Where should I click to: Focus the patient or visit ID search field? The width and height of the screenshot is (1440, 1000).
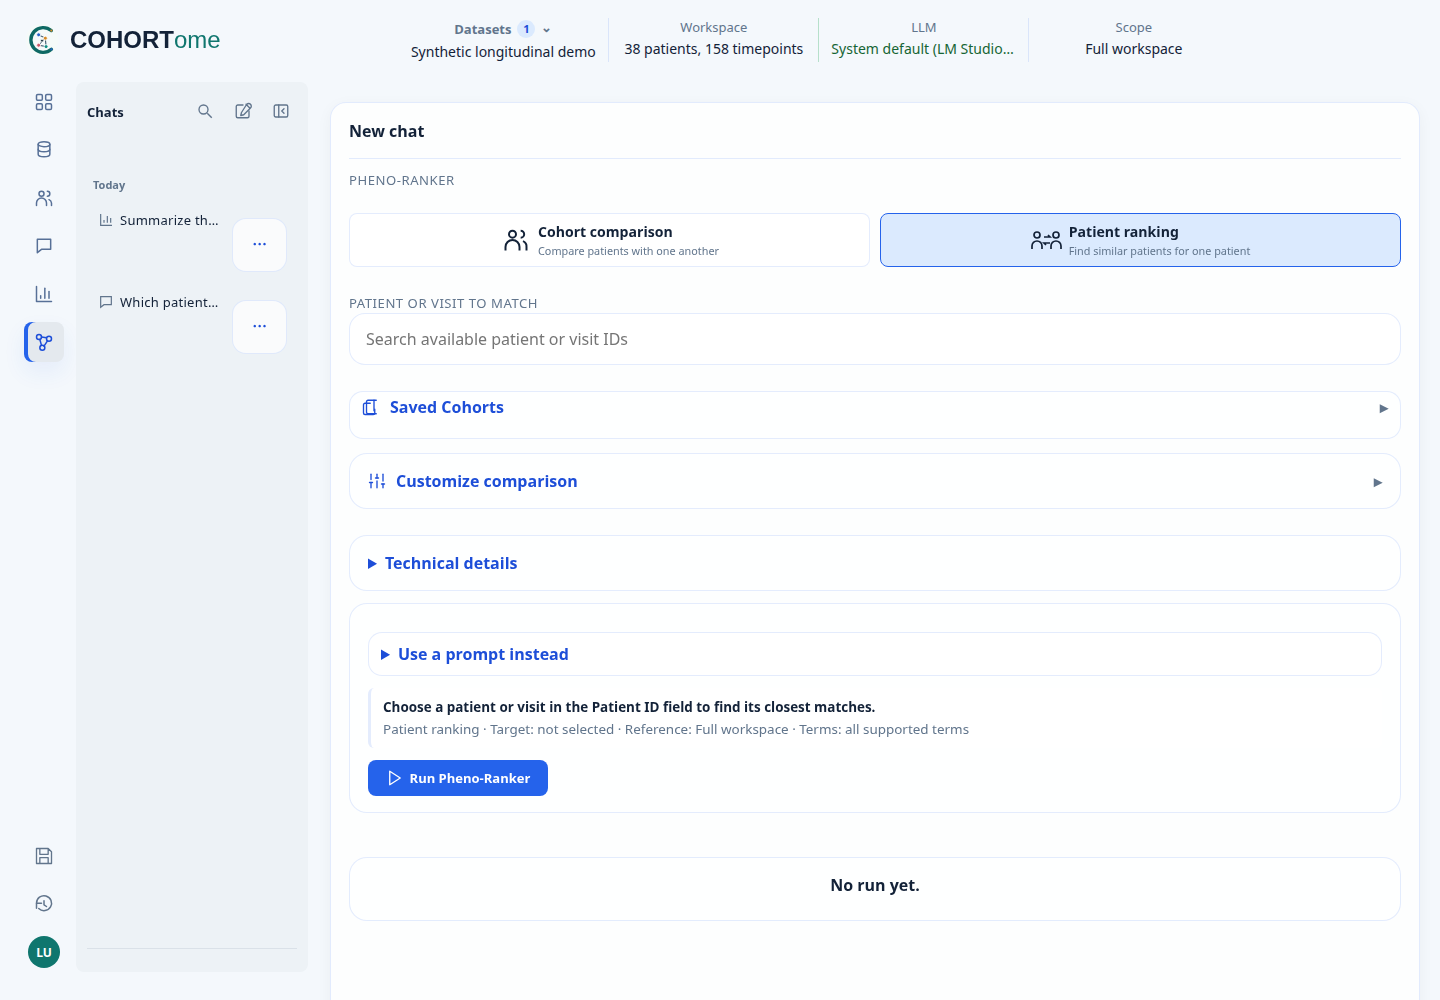coord(875,339)
